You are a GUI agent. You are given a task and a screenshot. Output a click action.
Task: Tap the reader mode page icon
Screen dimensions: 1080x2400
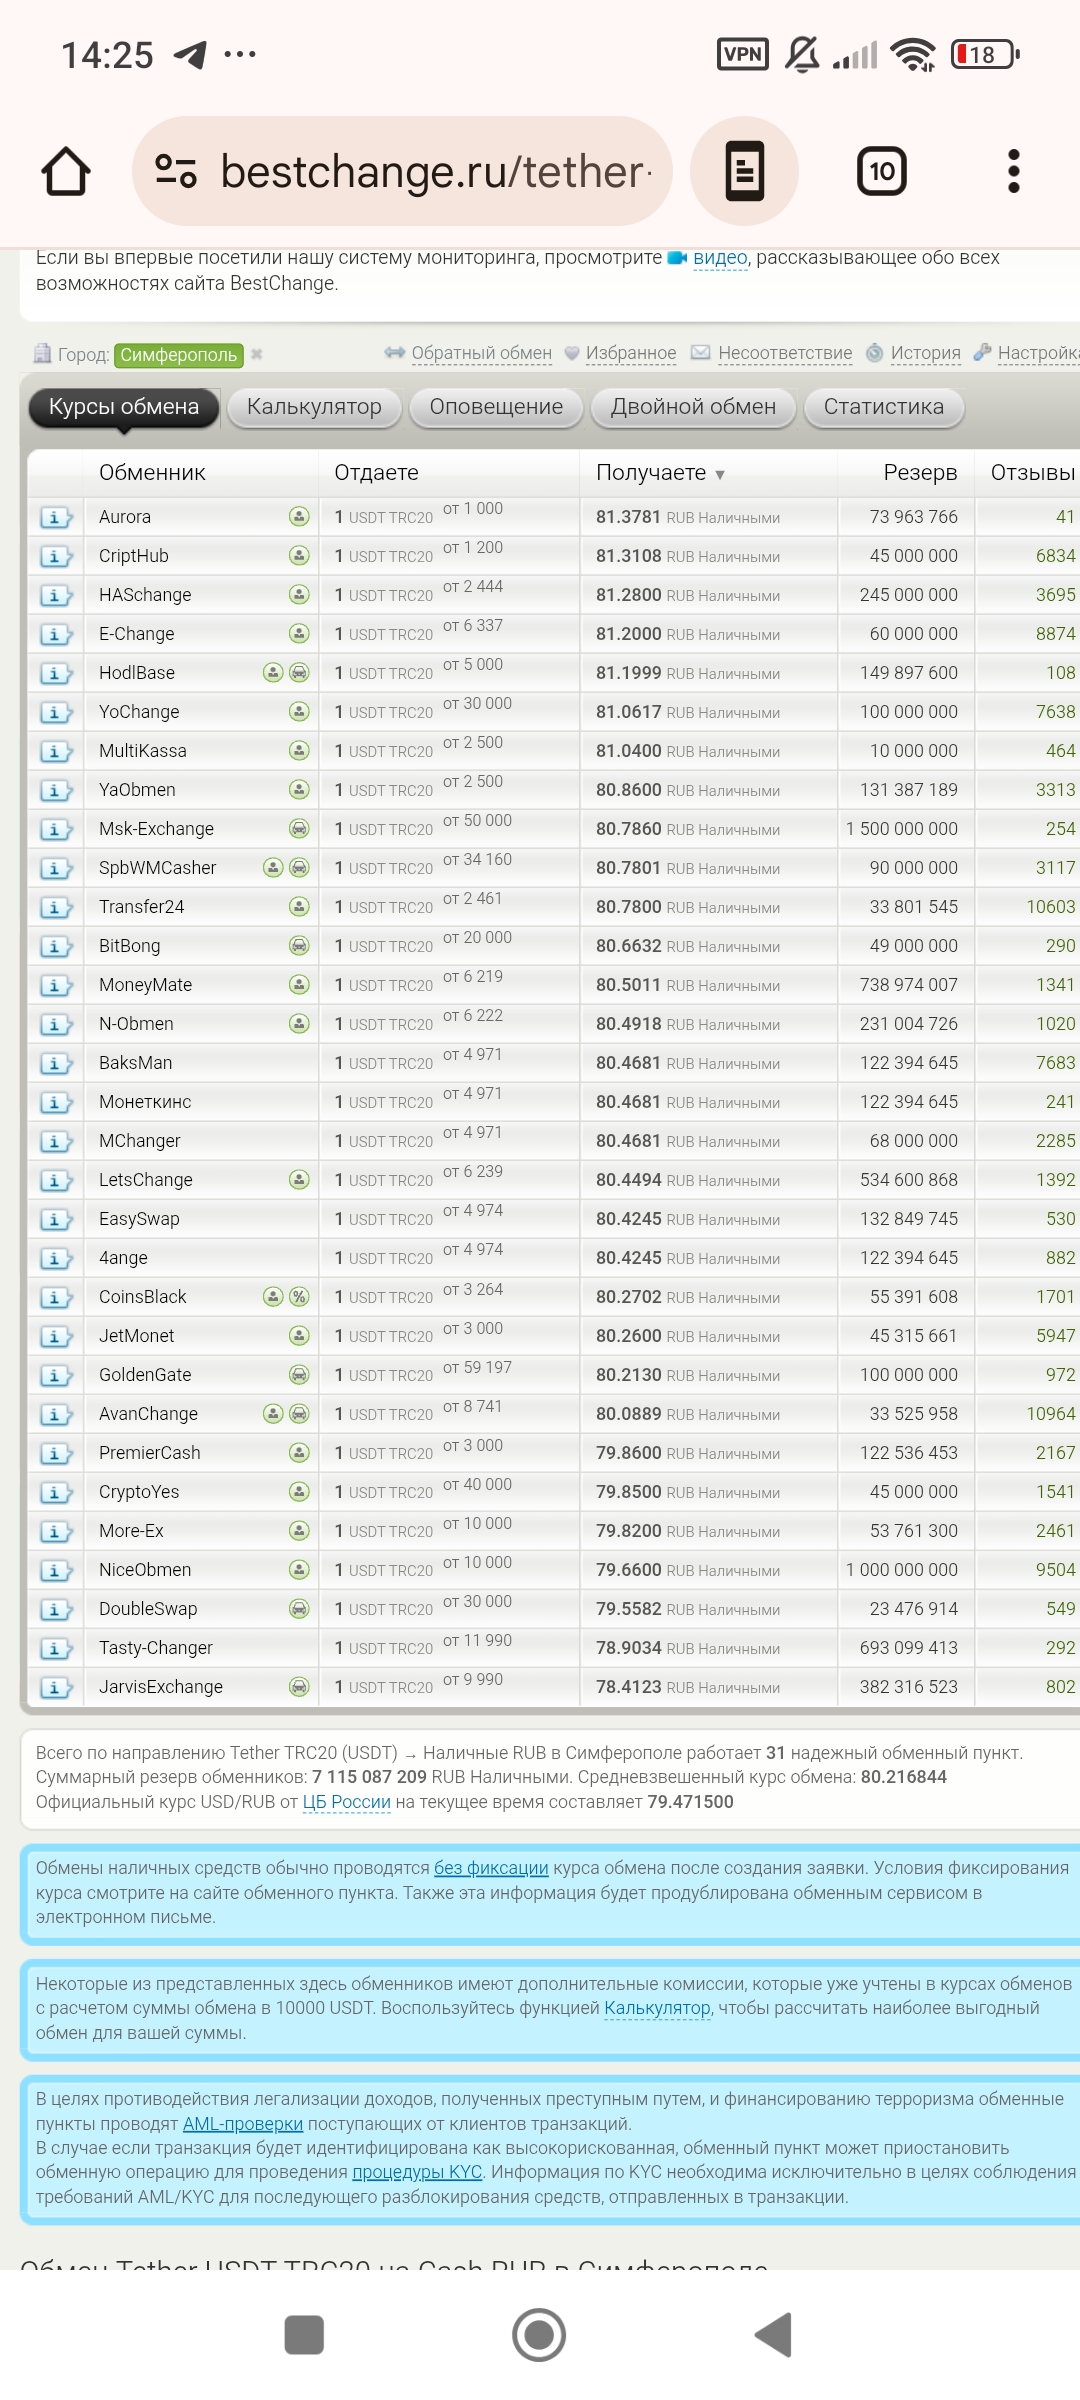coord(744,171)
